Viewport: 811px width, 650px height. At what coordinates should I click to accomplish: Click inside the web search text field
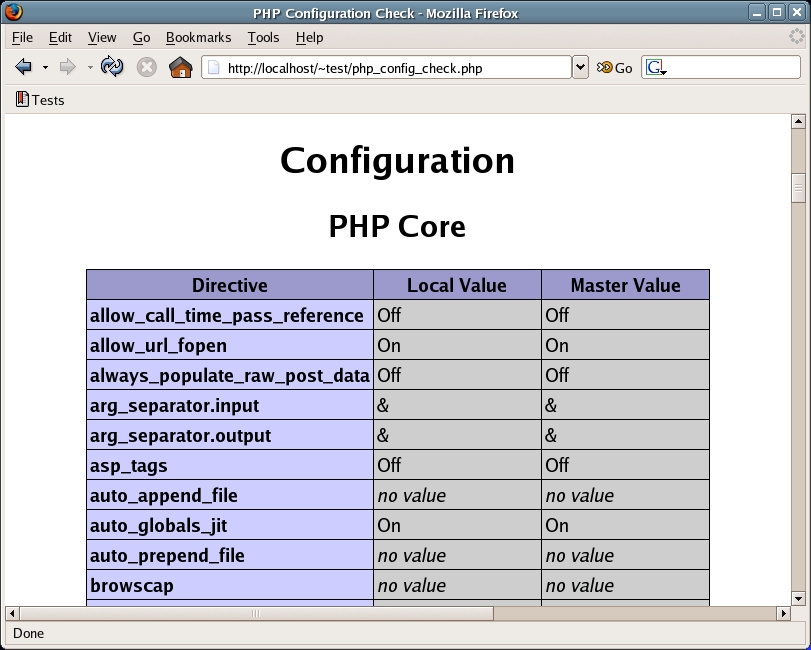click(730, 67)
